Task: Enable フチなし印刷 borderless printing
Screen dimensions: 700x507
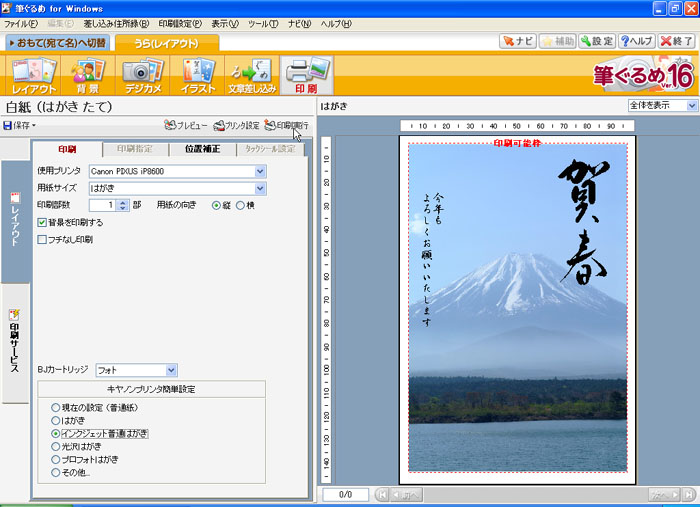Action: pyautogui.click(x=42, y=240)
